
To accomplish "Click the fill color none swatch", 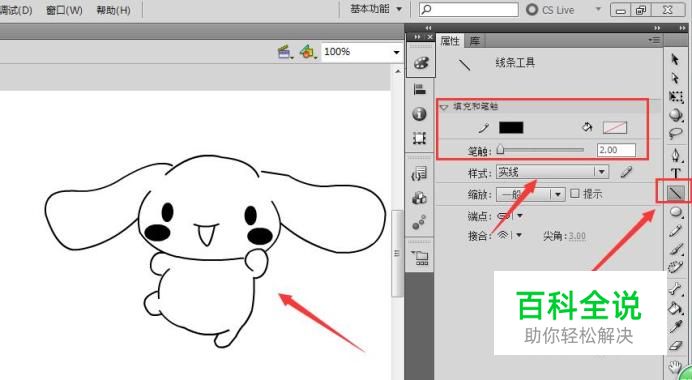I will tap(615, 128).
